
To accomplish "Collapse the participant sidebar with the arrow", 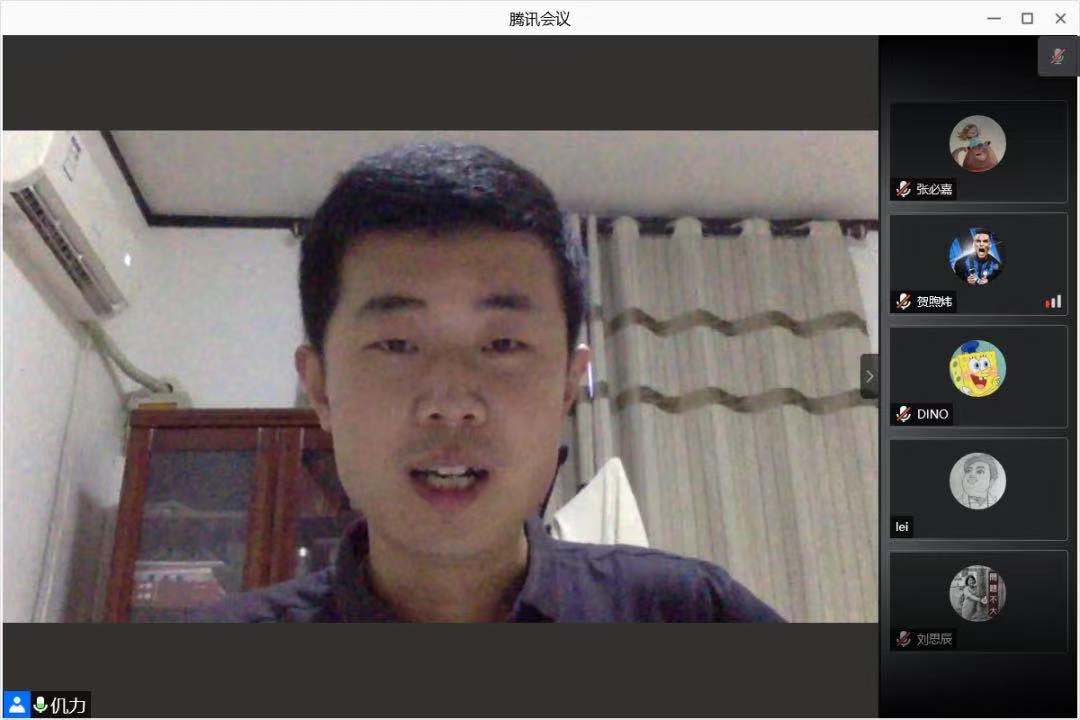I will coord(869,376).
